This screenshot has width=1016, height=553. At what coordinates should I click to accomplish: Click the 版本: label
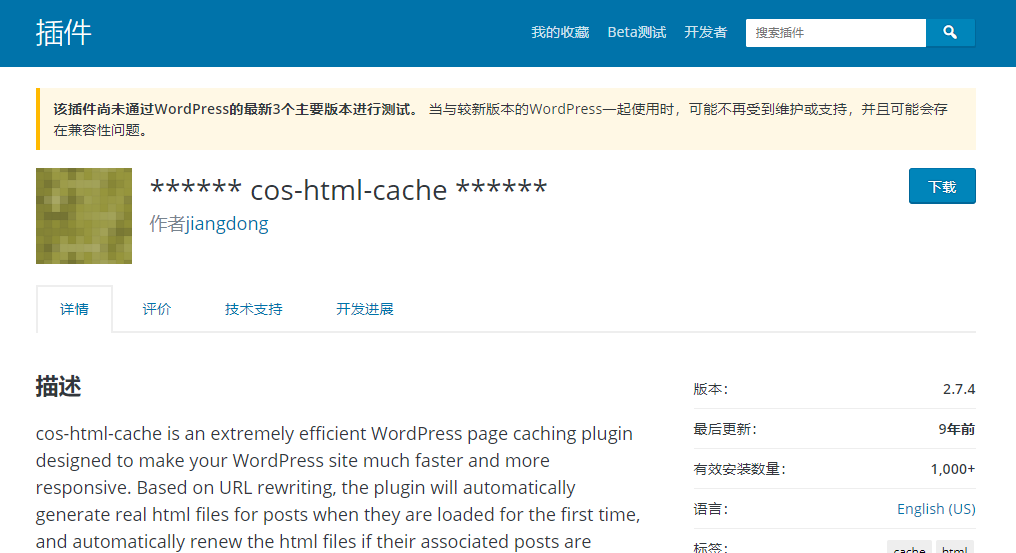pyautogui.click(x=711, y=389)
